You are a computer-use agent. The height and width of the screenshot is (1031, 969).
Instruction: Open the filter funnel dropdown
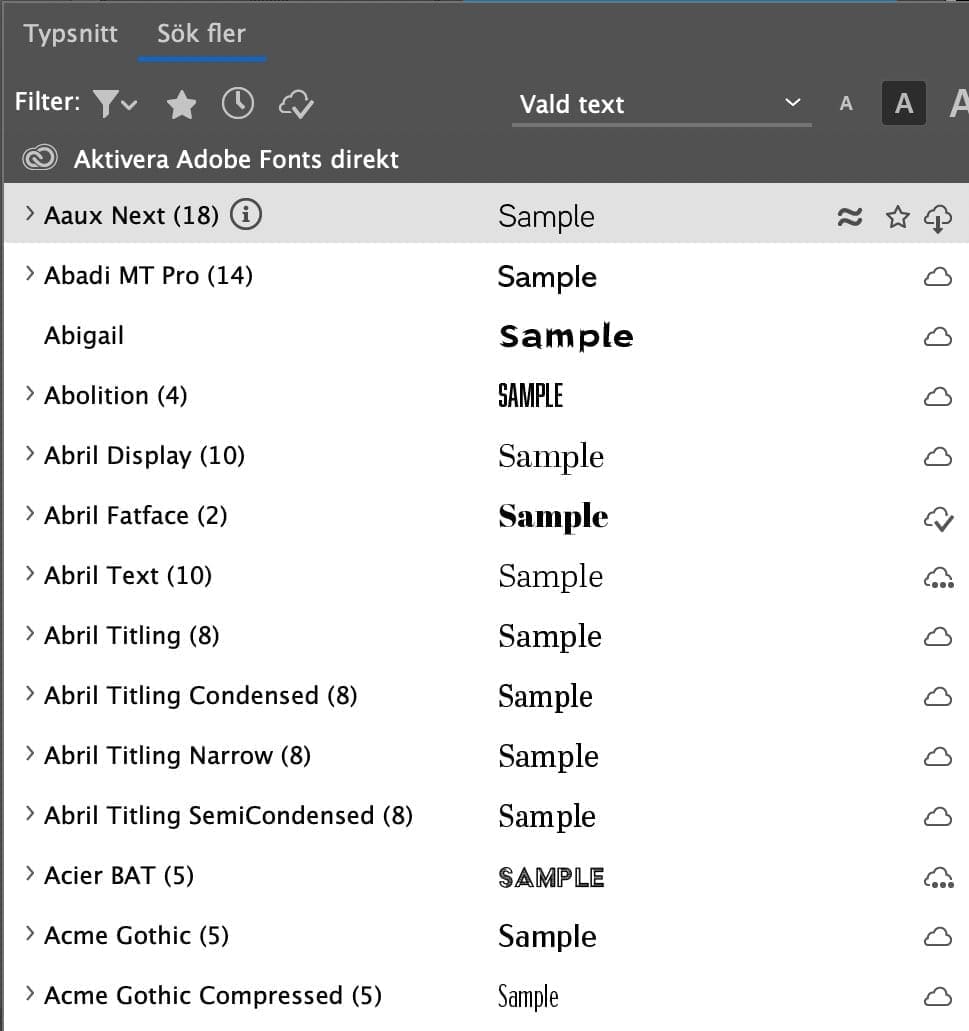tap(115, 103)
